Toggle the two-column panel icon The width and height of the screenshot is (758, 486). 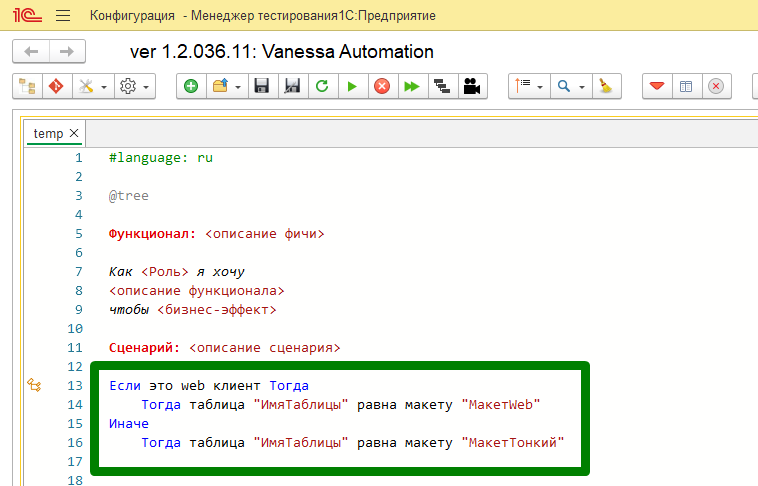tap(686, 87)
